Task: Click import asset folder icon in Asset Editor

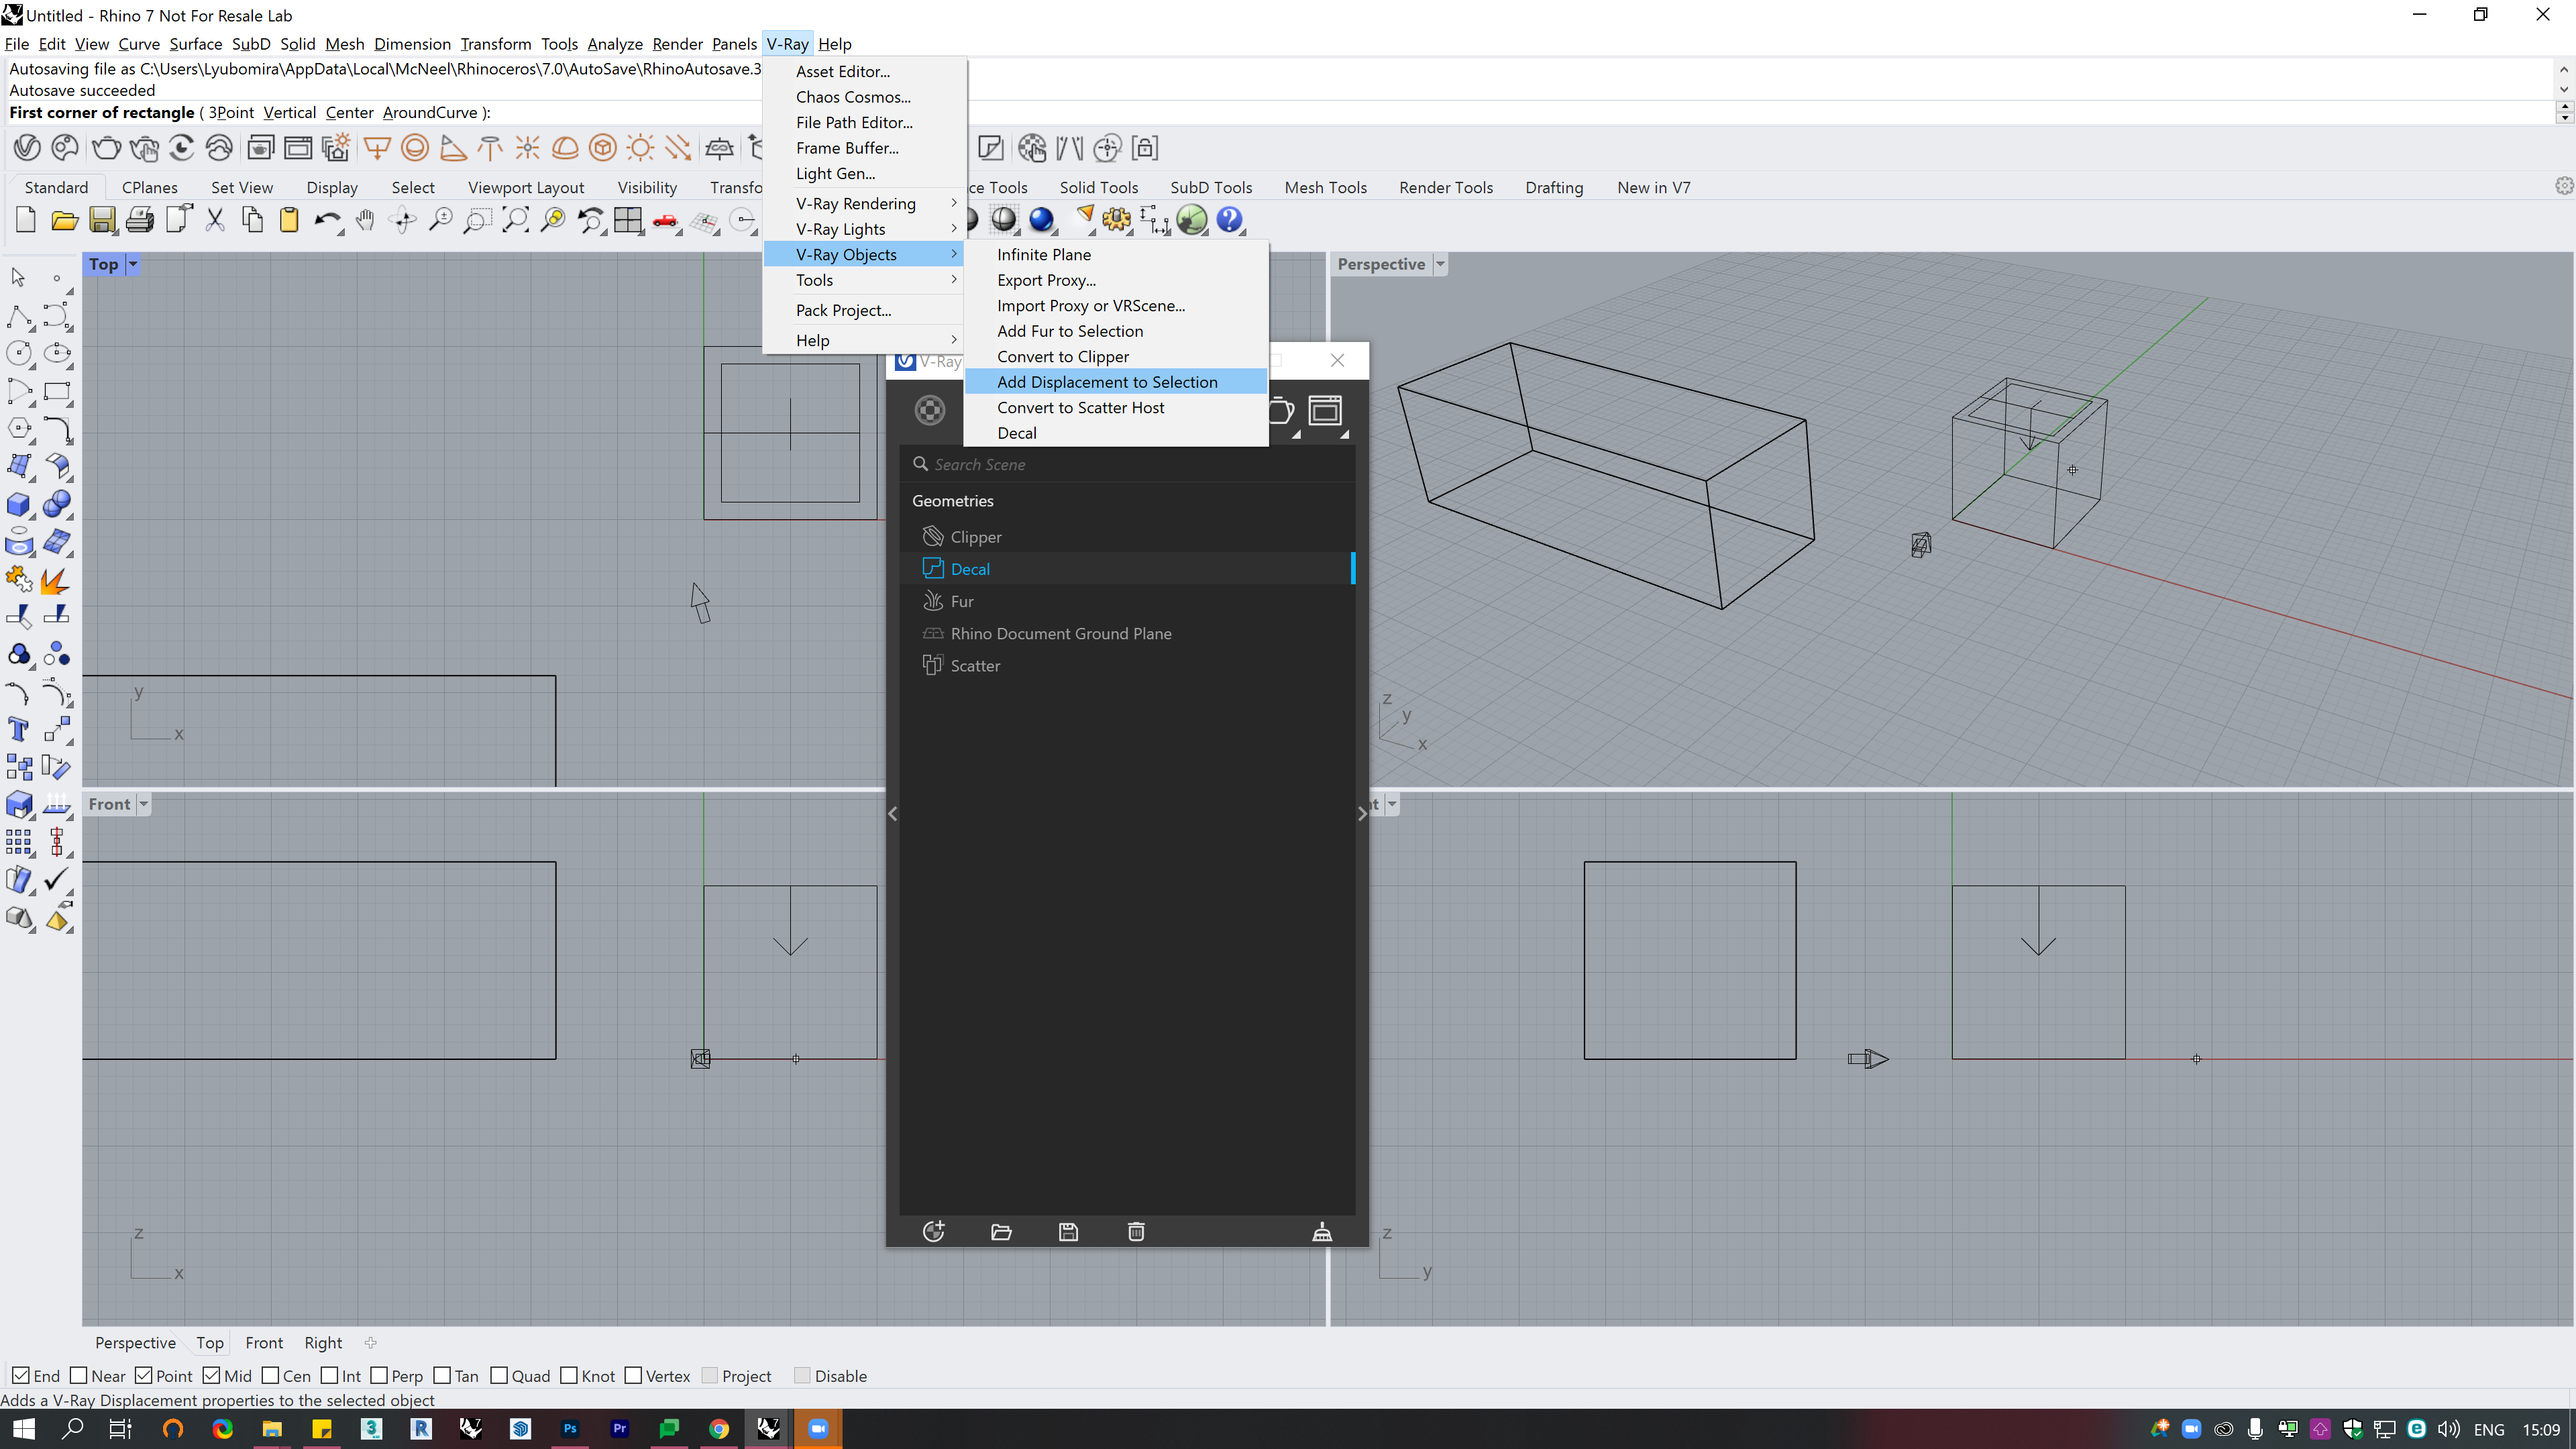Action: (x=1001, y=1232)
